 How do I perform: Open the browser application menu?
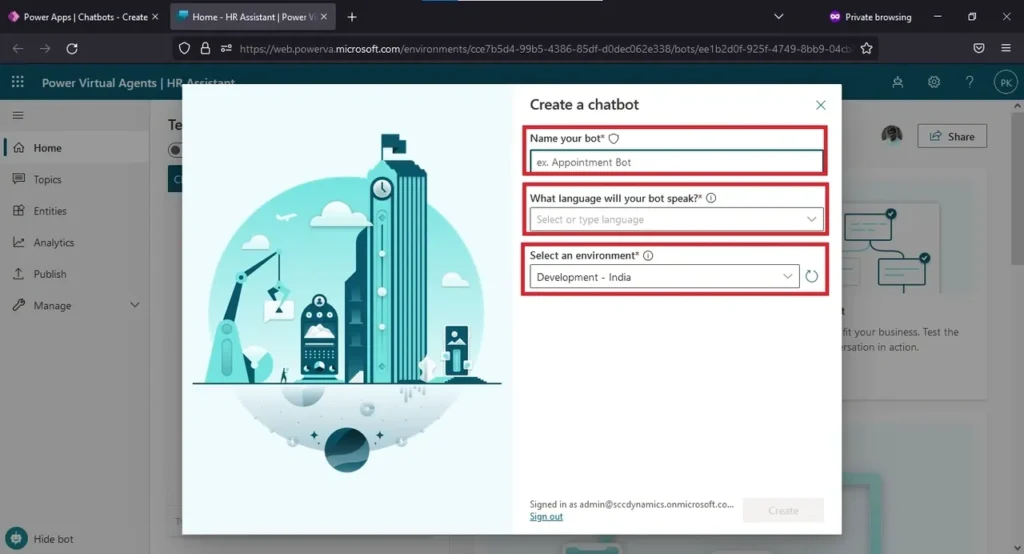1006,48
